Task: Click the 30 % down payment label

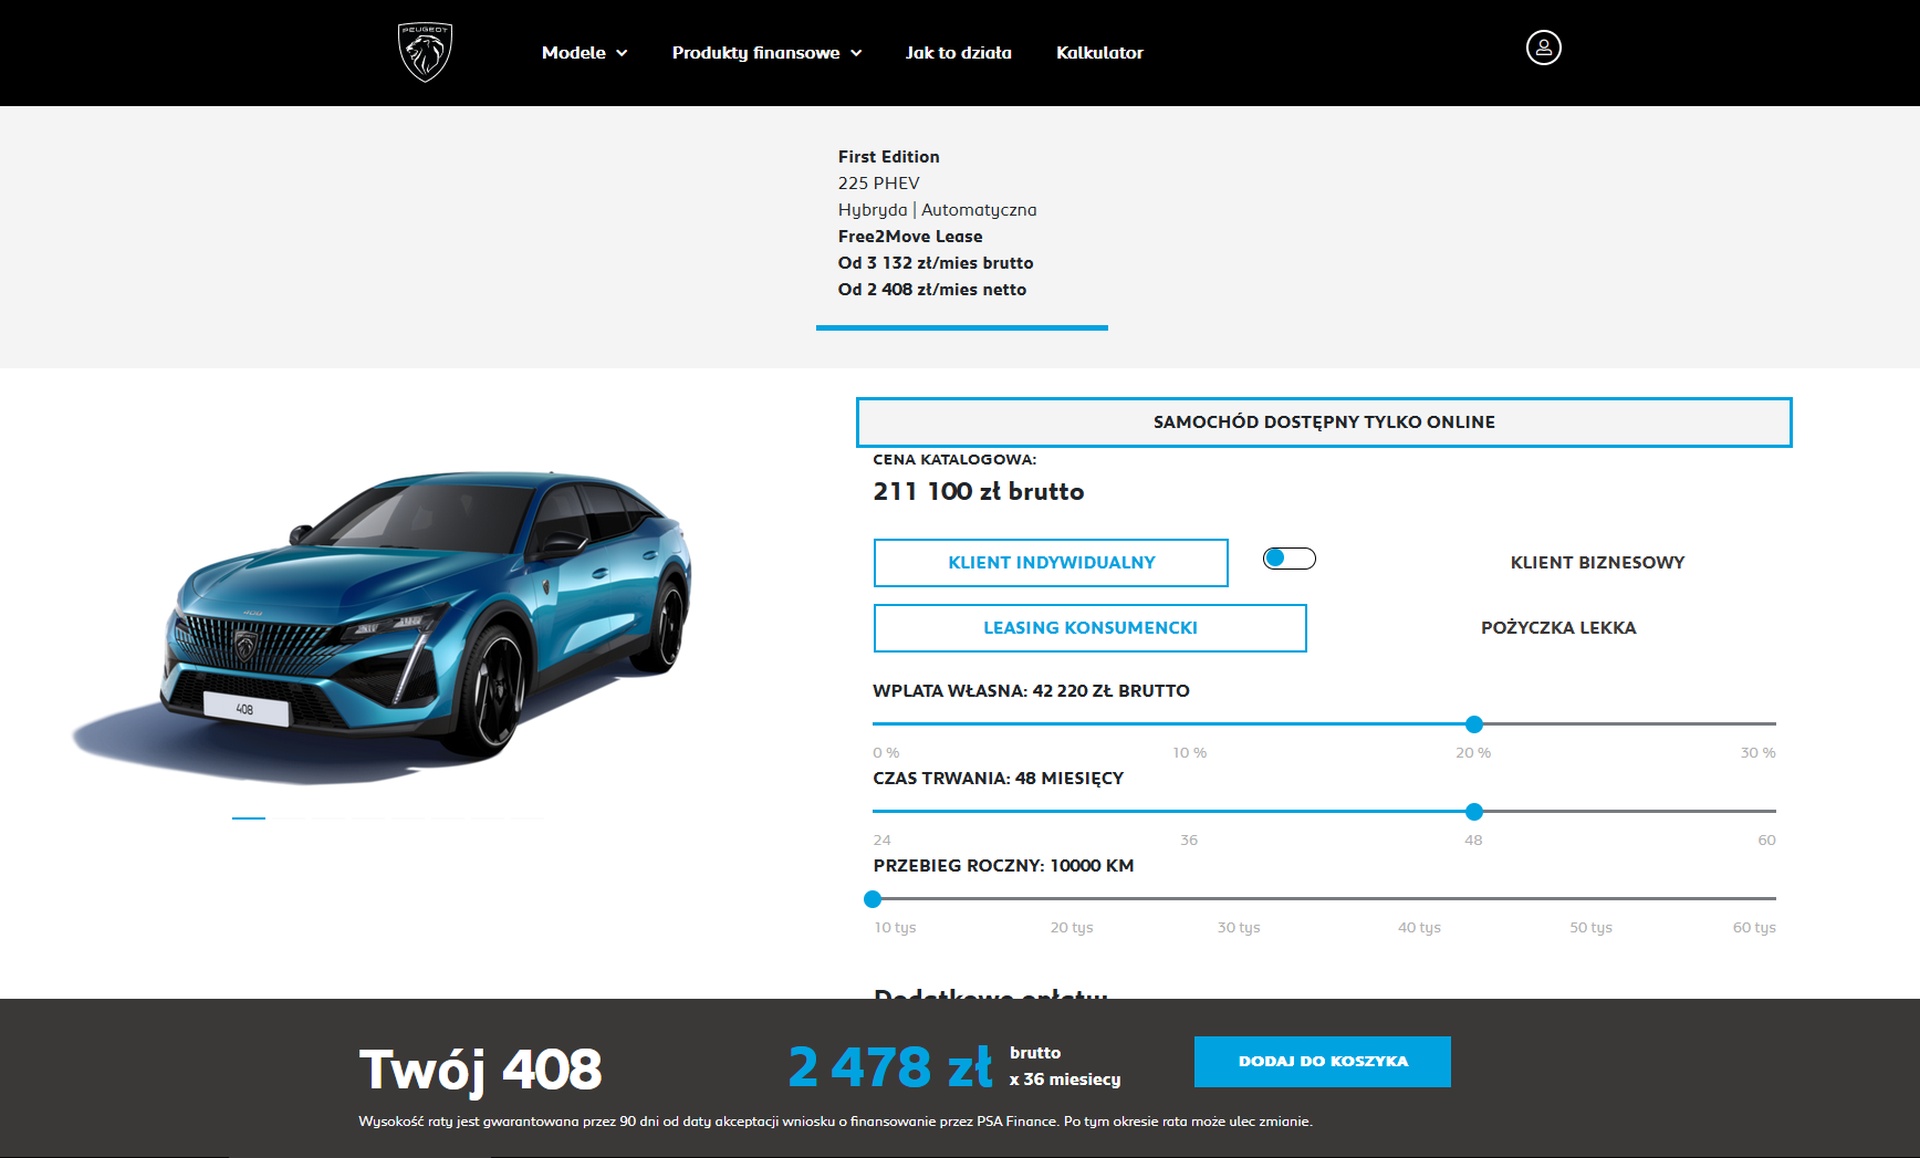Action: tap(1757, 753)
